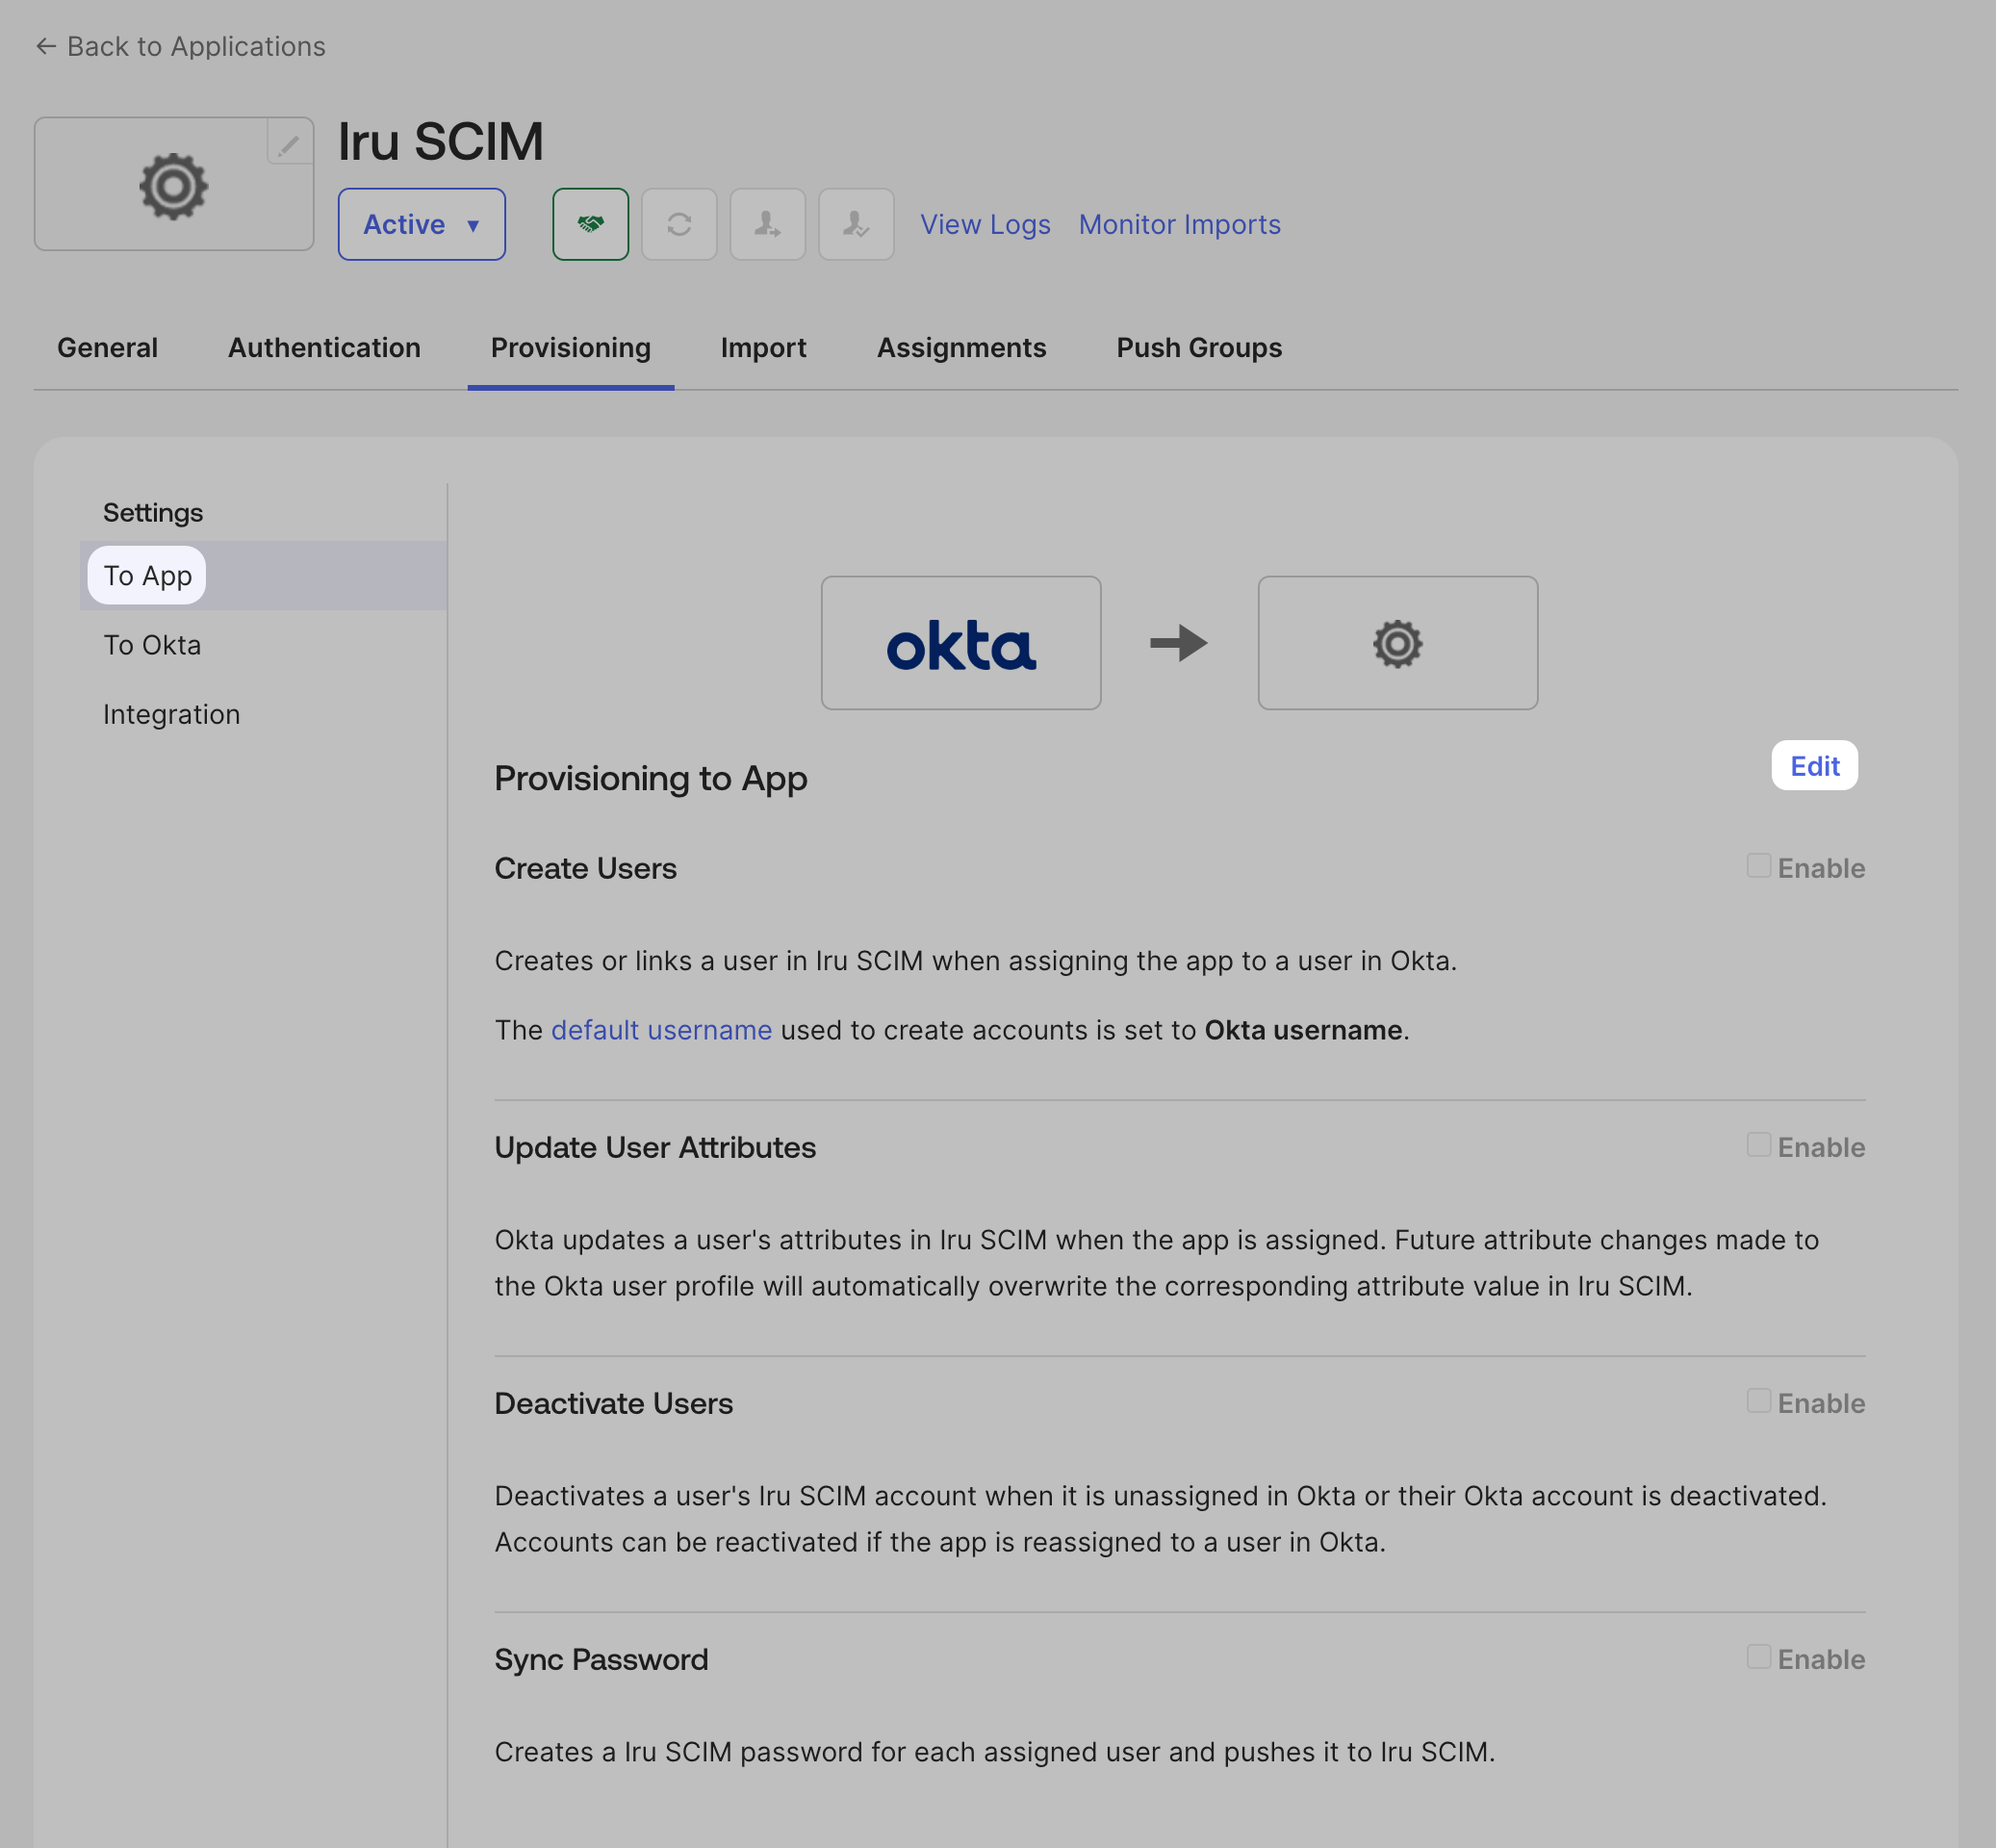Click the Back to Applications link text
This screenshot has width=1996, height=1848.
tap(196, 47)
